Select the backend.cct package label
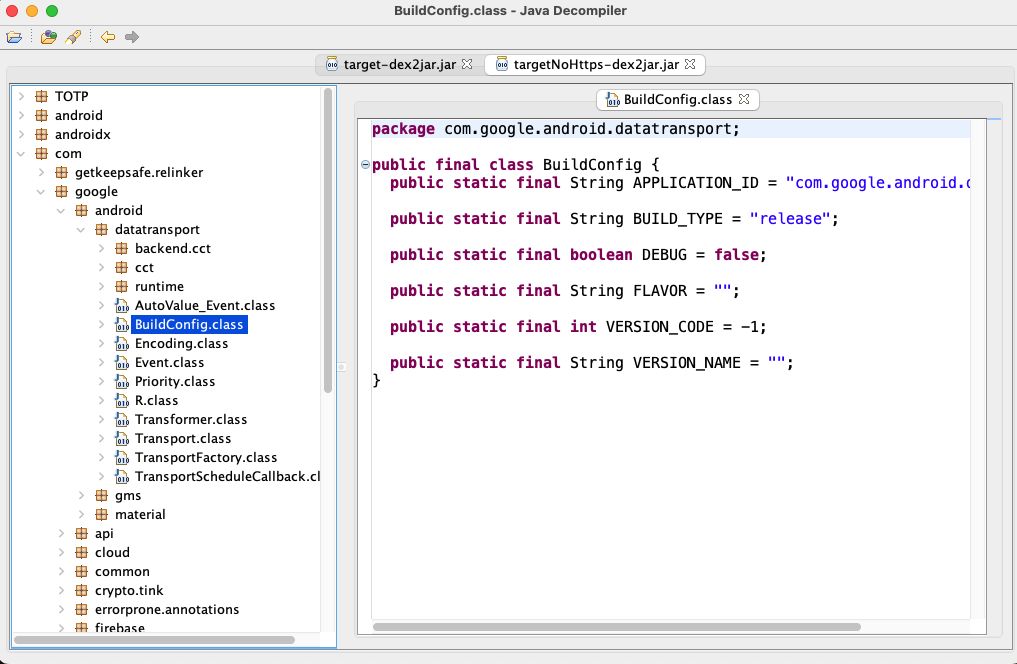 tap(173, 248)
